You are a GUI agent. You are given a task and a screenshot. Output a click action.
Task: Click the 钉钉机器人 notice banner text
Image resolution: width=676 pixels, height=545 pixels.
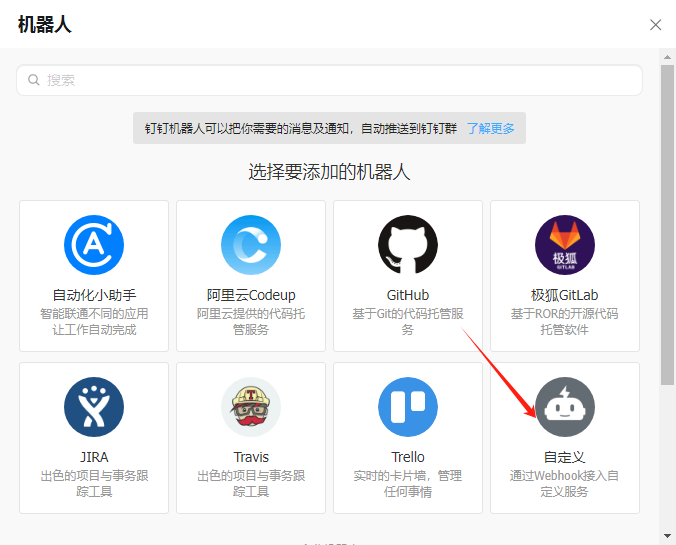301,128
